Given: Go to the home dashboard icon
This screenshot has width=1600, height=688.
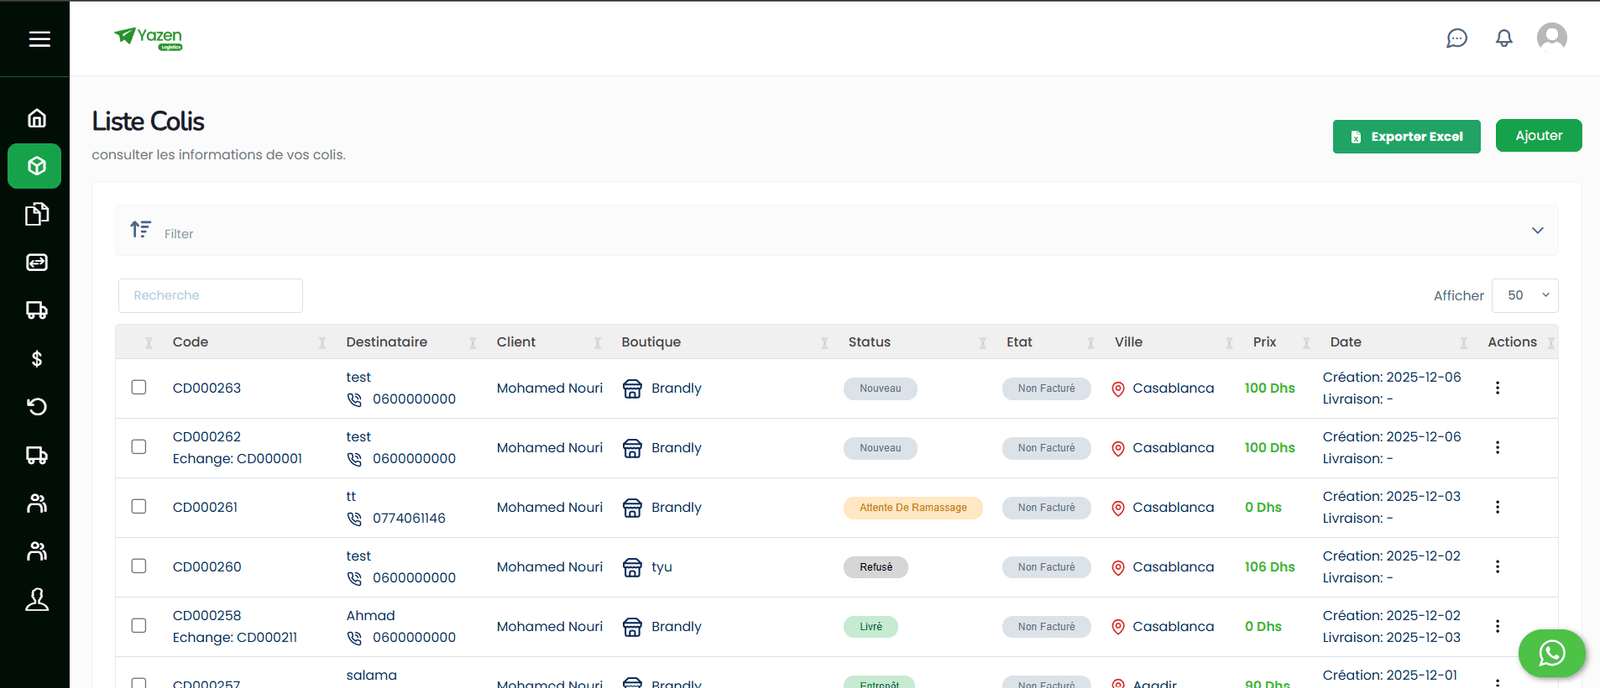Looking at the screenshot, I should 37,118.
